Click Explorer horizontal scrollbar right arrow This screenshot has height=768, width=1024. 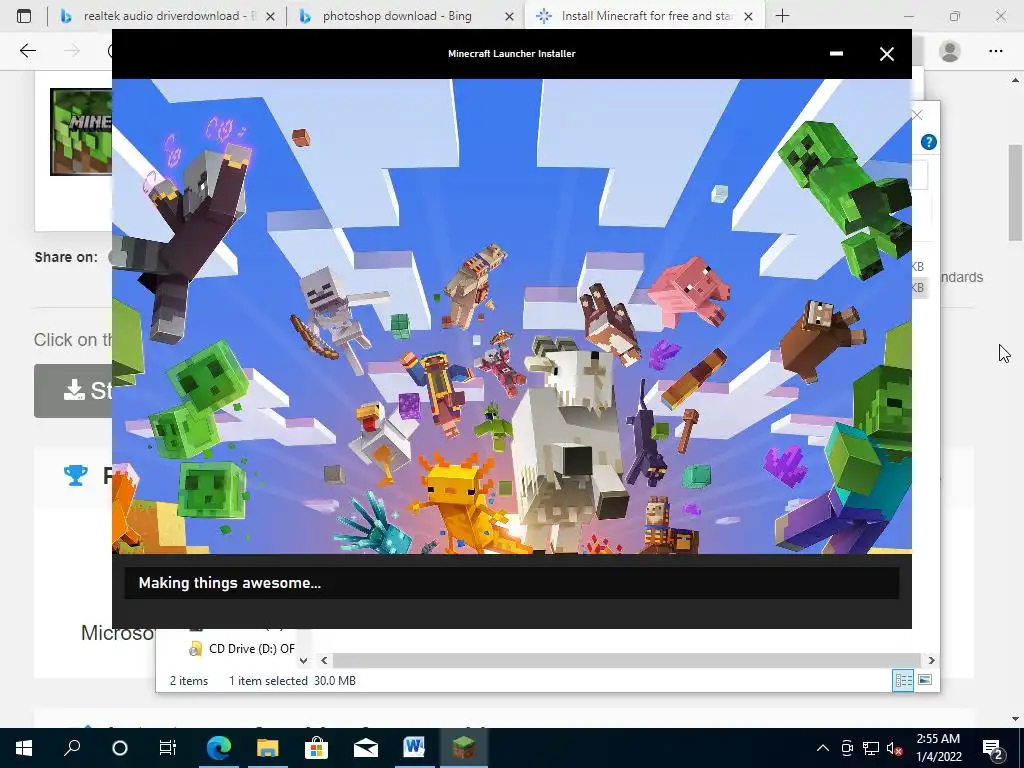point(931,660)
